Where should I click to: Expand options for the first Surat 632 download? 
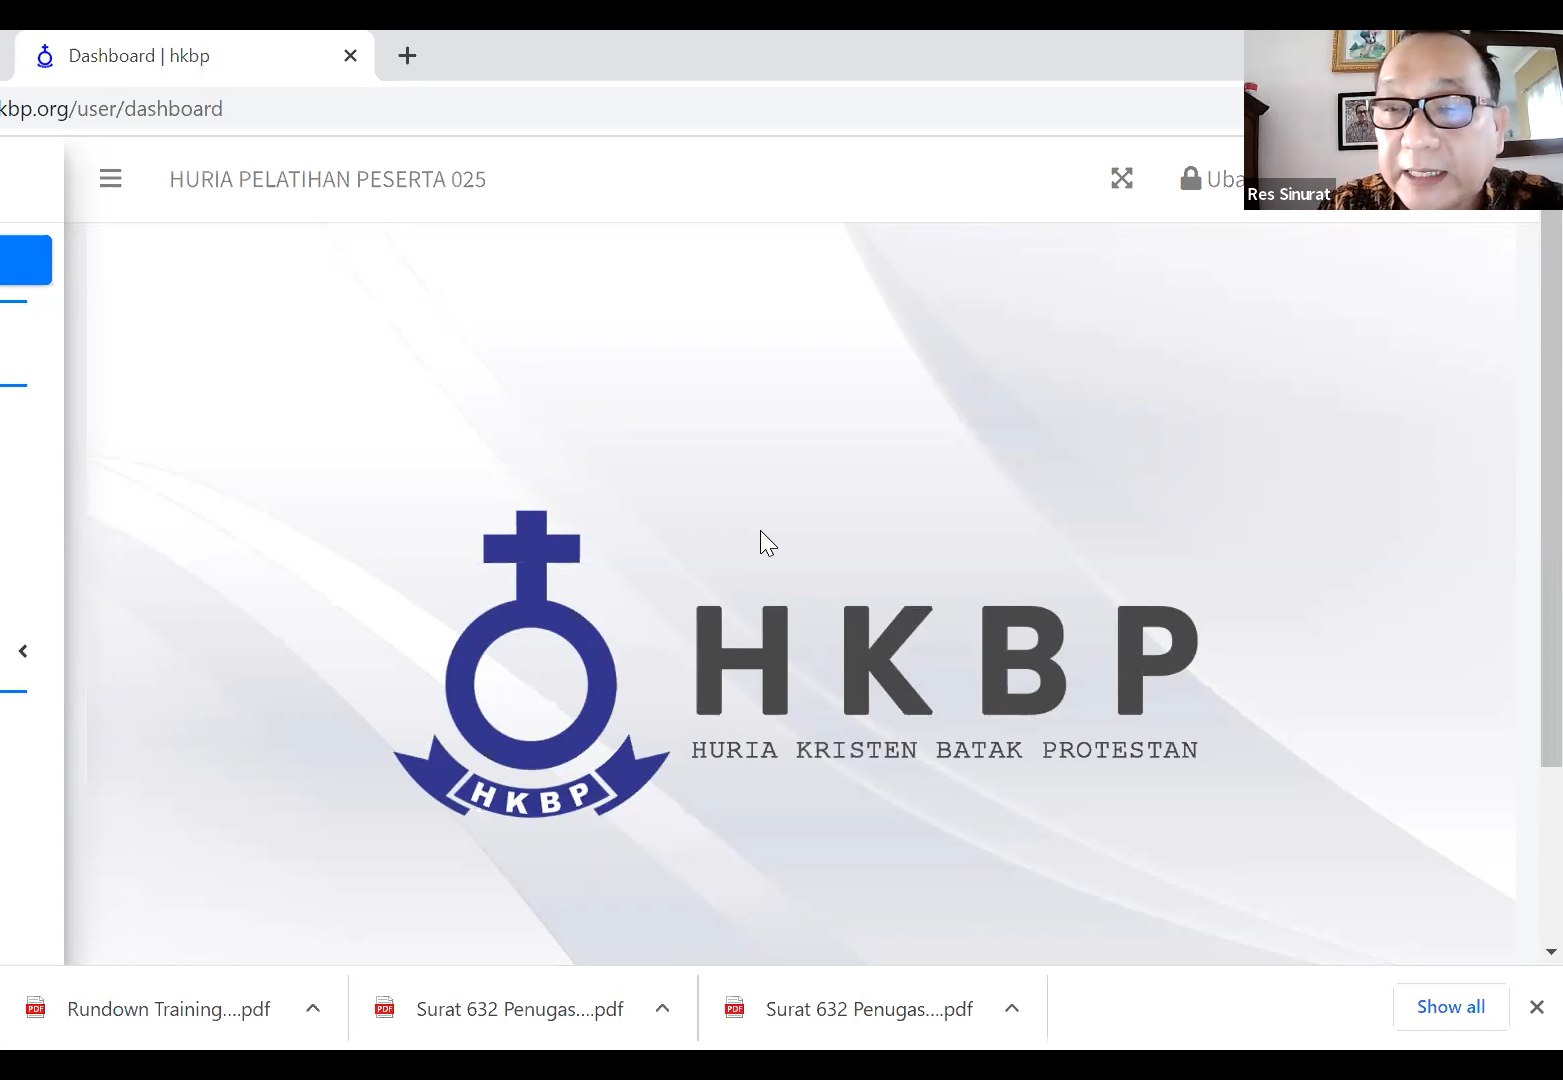(662, 1008)
